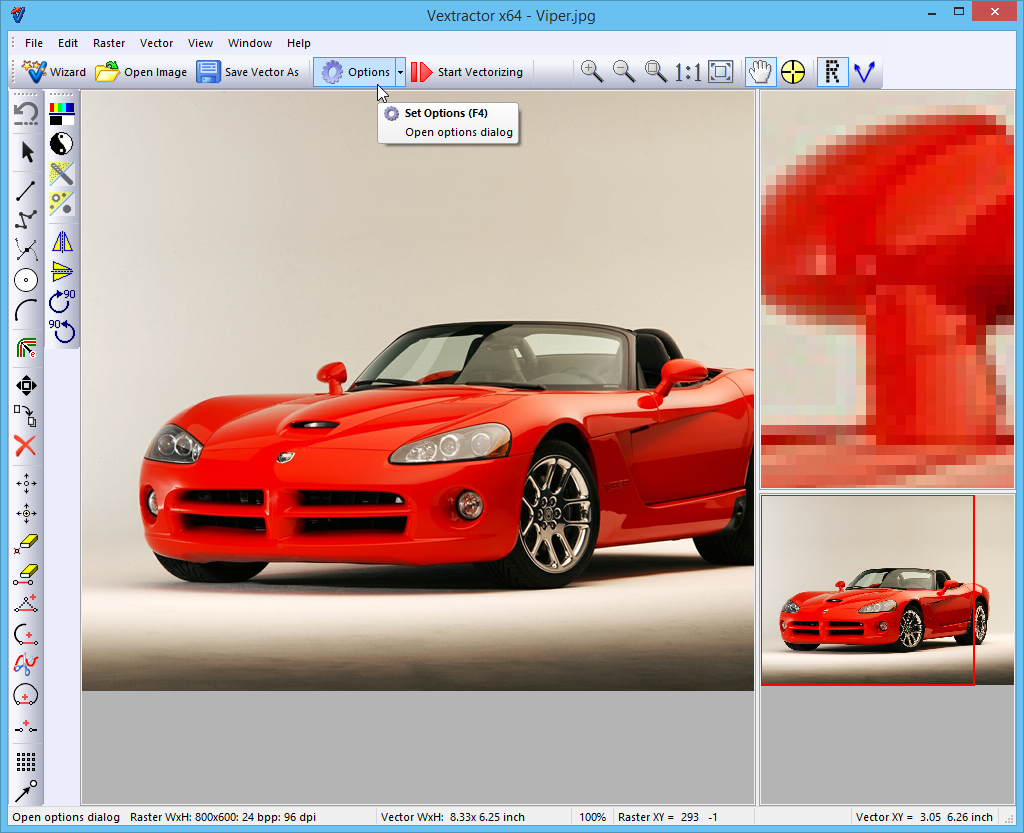
Task: Toggle the pan hand tool
Action: coord(760,71)
